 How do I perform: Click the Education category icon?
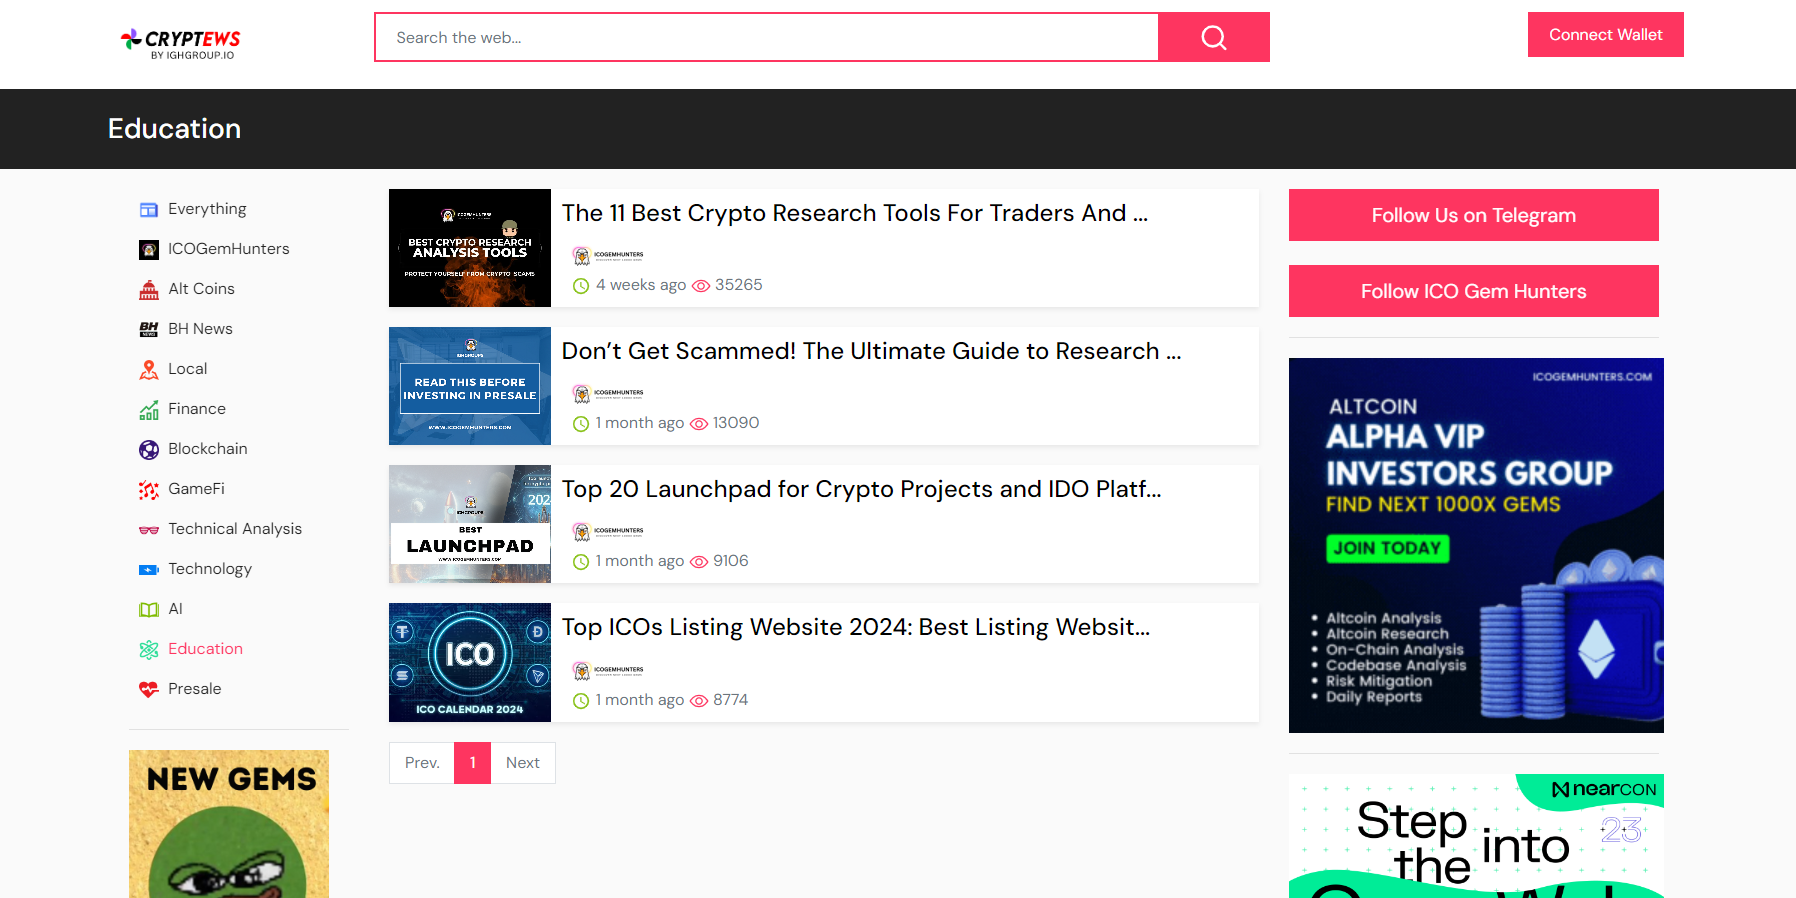pyautogui.click(x=149, y=650)
